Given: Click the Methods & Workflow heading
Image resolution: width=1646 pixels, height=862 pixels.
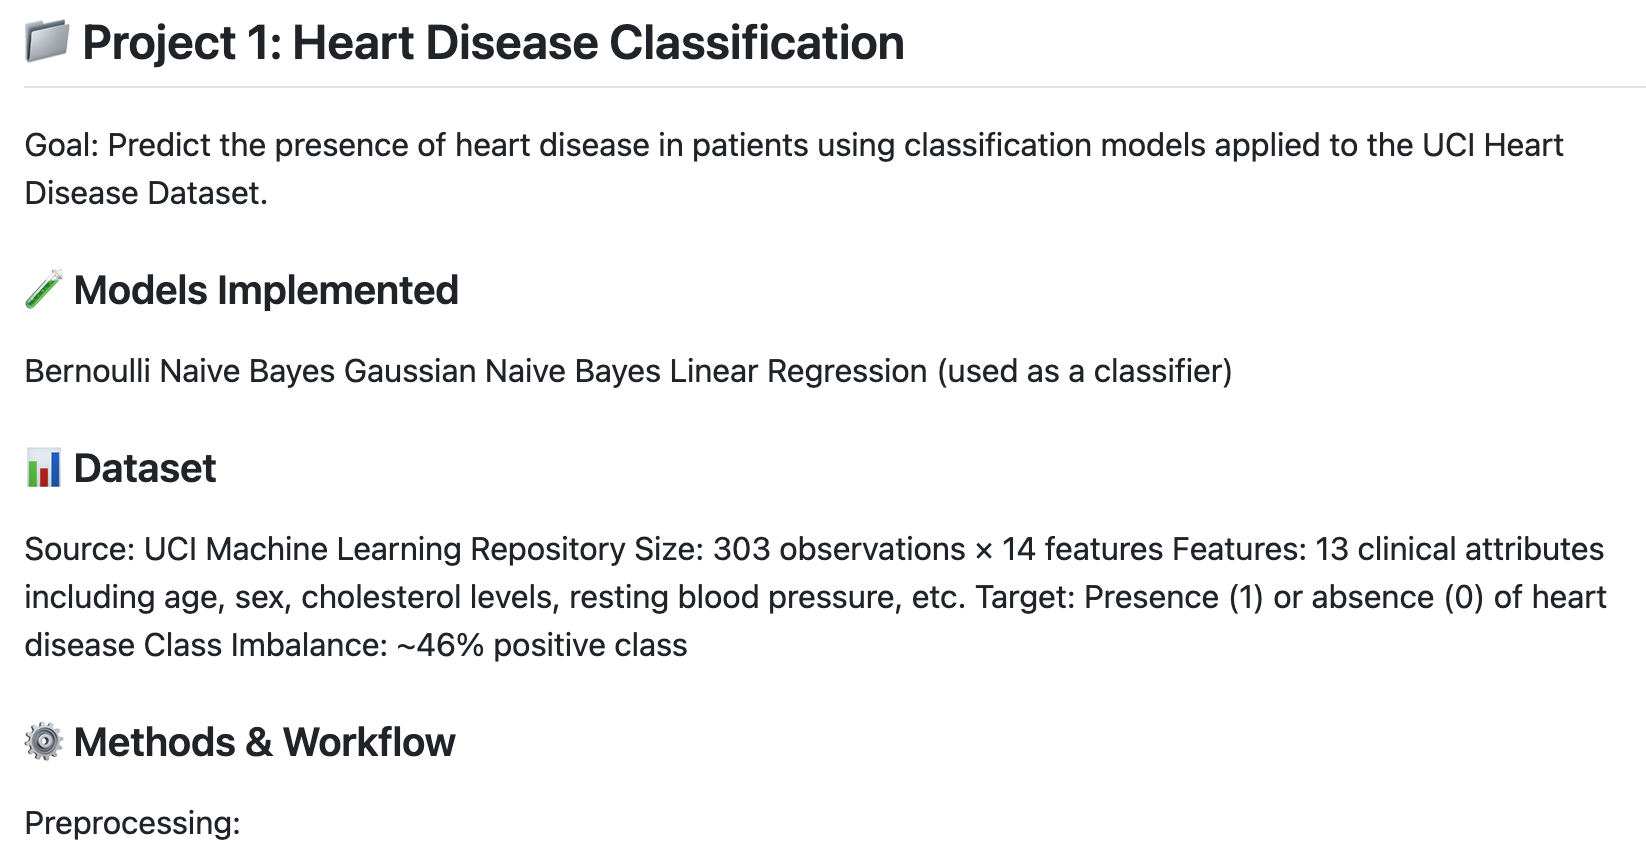Looking at the screenshot, I should tap(264, 742).
